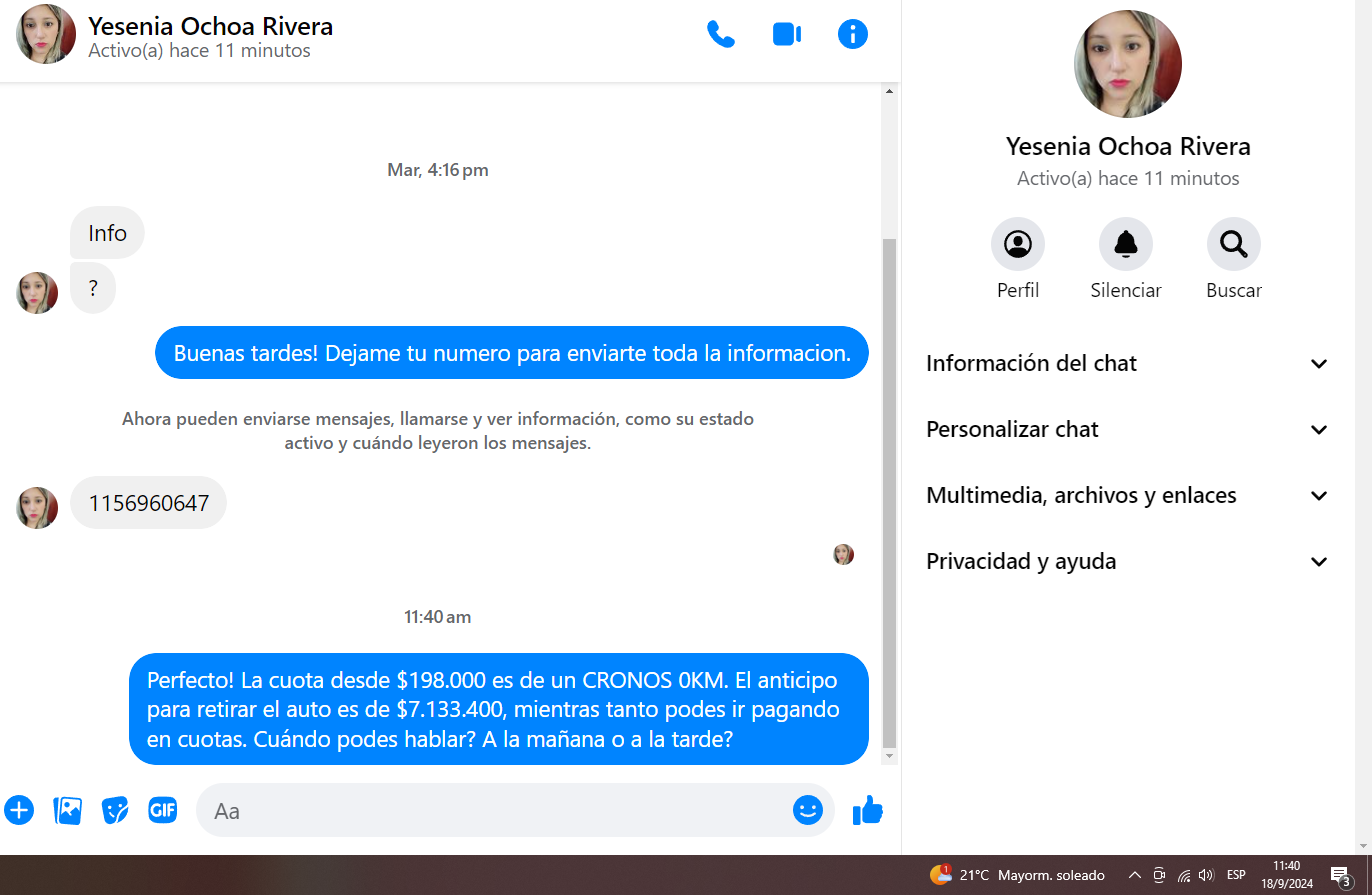The height and width of the screenshot is (895, 1372).
Task: Click the chat scrollbar up arrow
Action: pos(889,92)
